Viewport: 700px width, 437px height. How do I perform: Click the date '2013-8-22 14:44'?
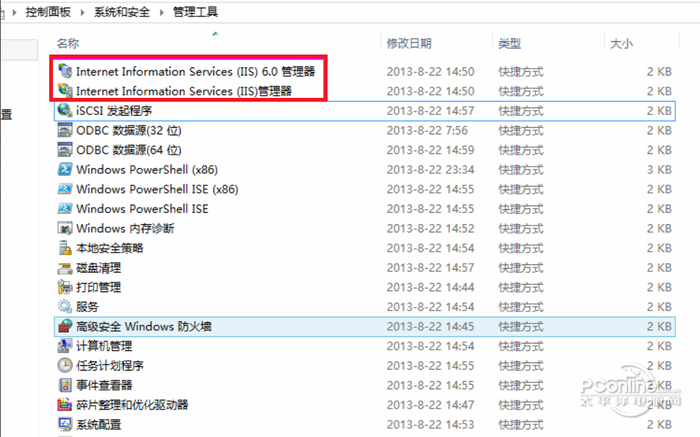[430, 287]
